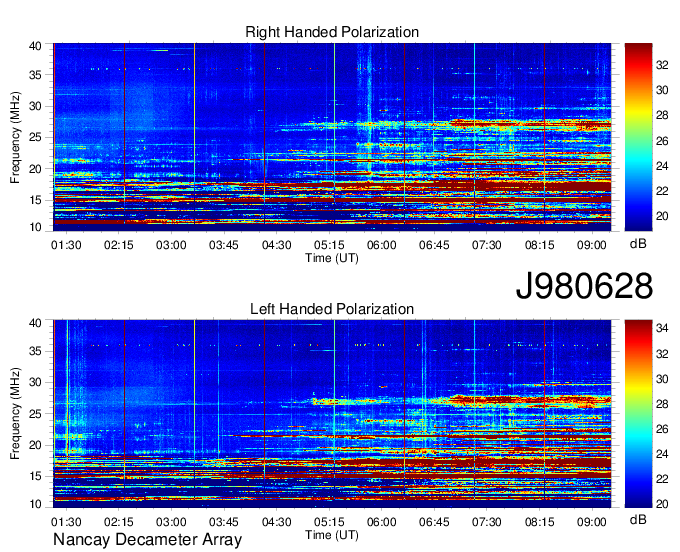The width and height of the screenshot is (680, 552).
Task: Click the 03:45 time tick of Right Handed plot
Action: (224, 245)
